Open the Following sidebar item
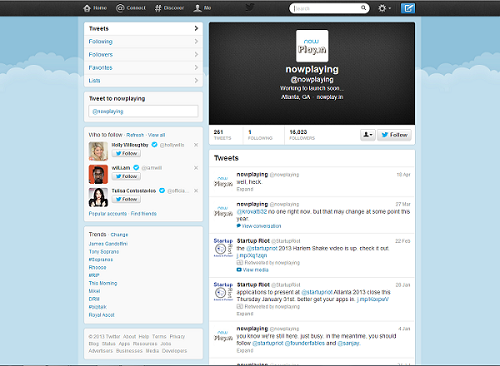 click(143, 42)
